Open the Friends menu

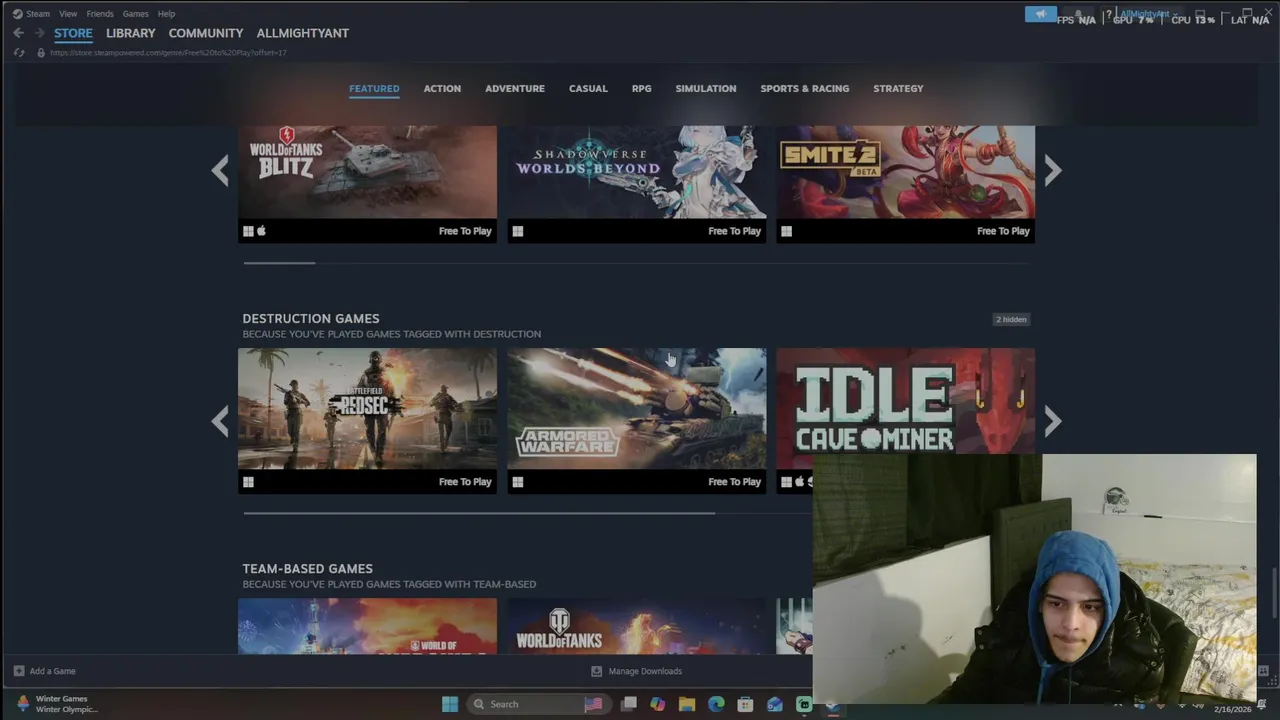[100, 14]
